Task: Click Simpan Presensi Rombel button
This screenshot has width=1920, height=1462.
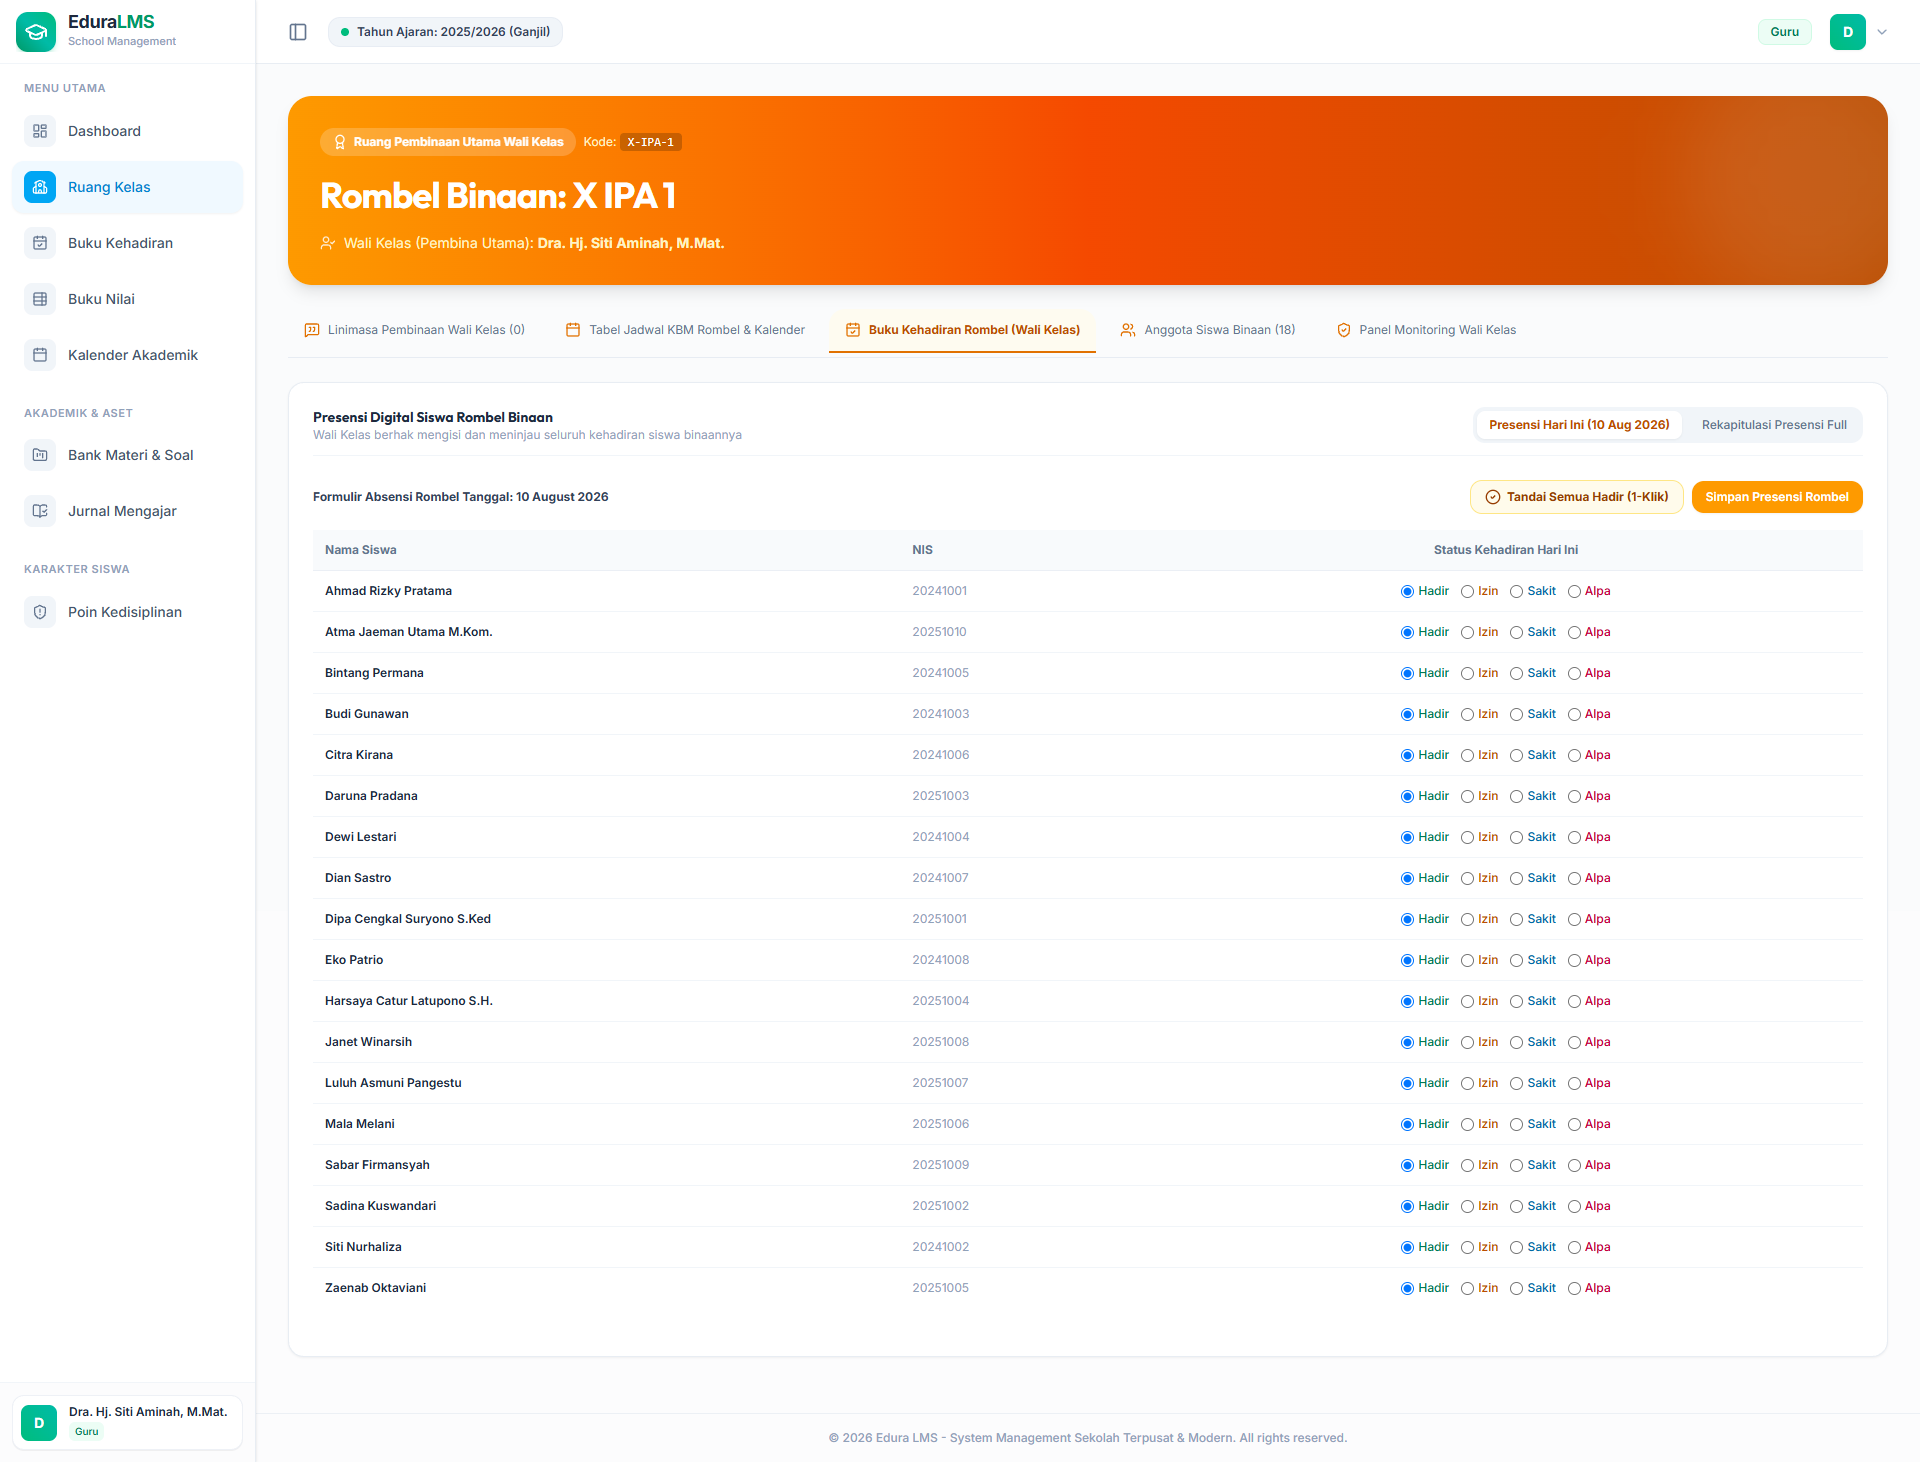Action: [x=1777, y=497]
